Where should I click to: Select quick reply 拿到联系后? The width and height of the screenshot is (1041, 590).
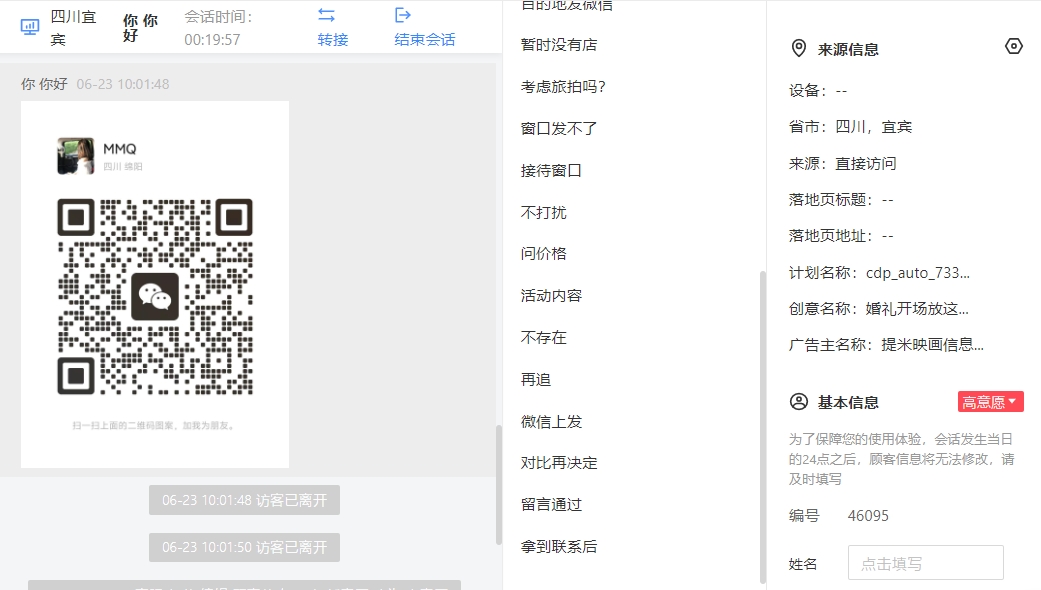click(559, 546)
